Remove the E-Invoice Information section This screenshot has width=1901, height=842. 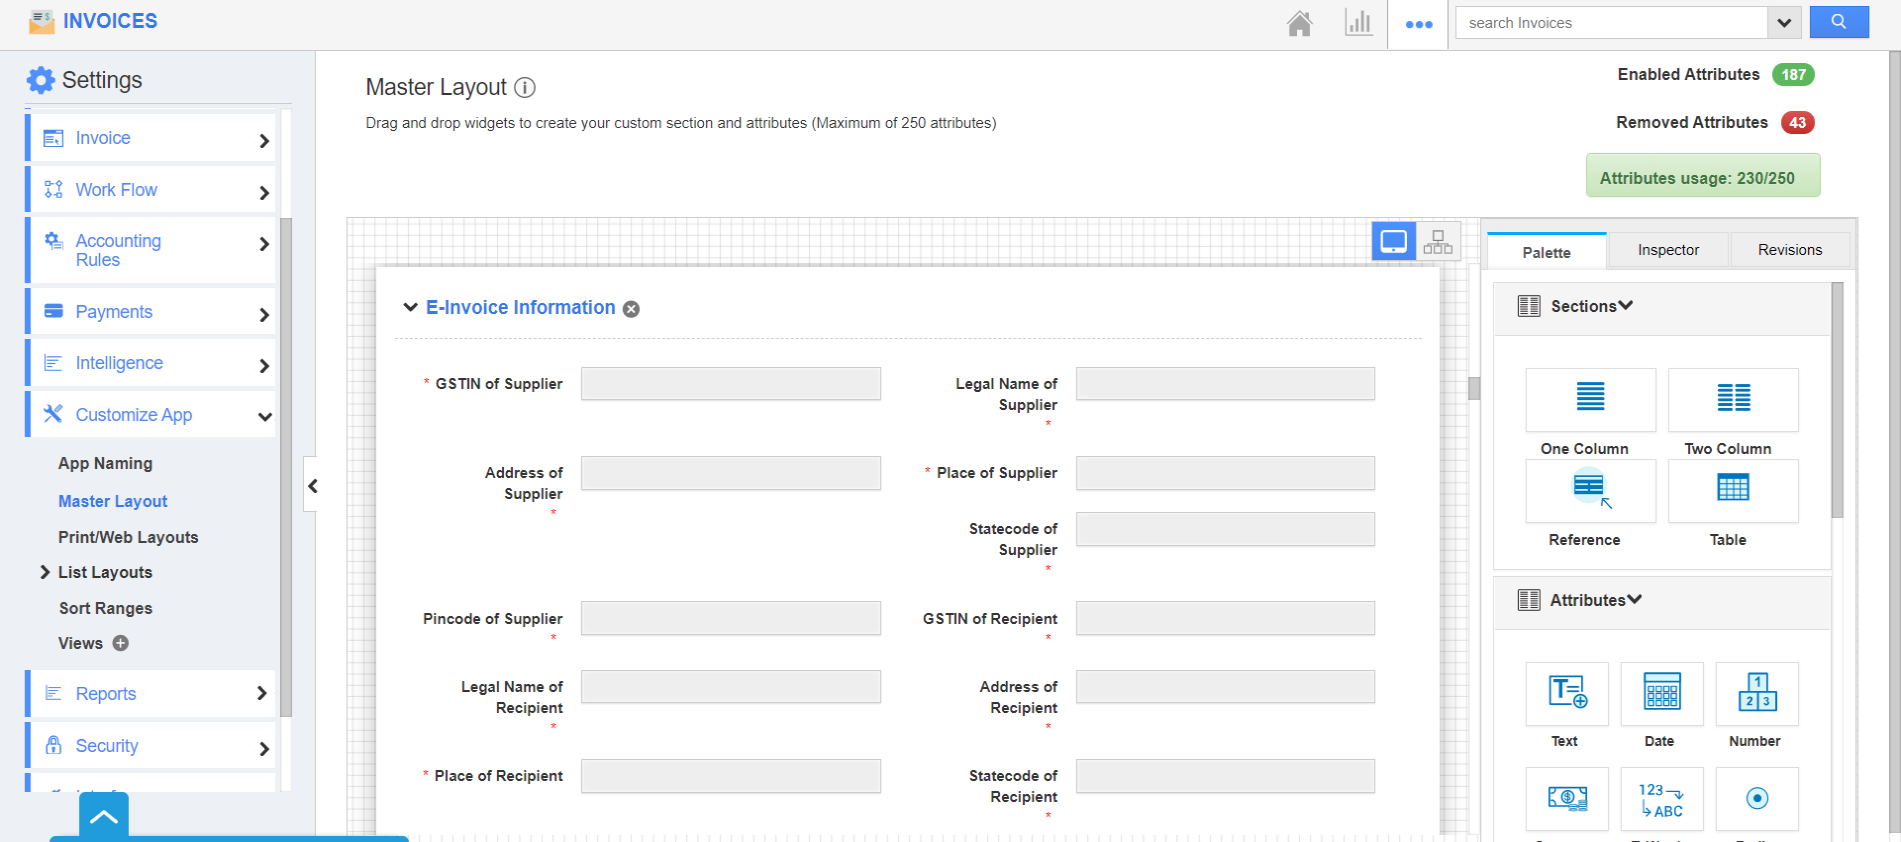pyautogui.click(x=631, y=309)
